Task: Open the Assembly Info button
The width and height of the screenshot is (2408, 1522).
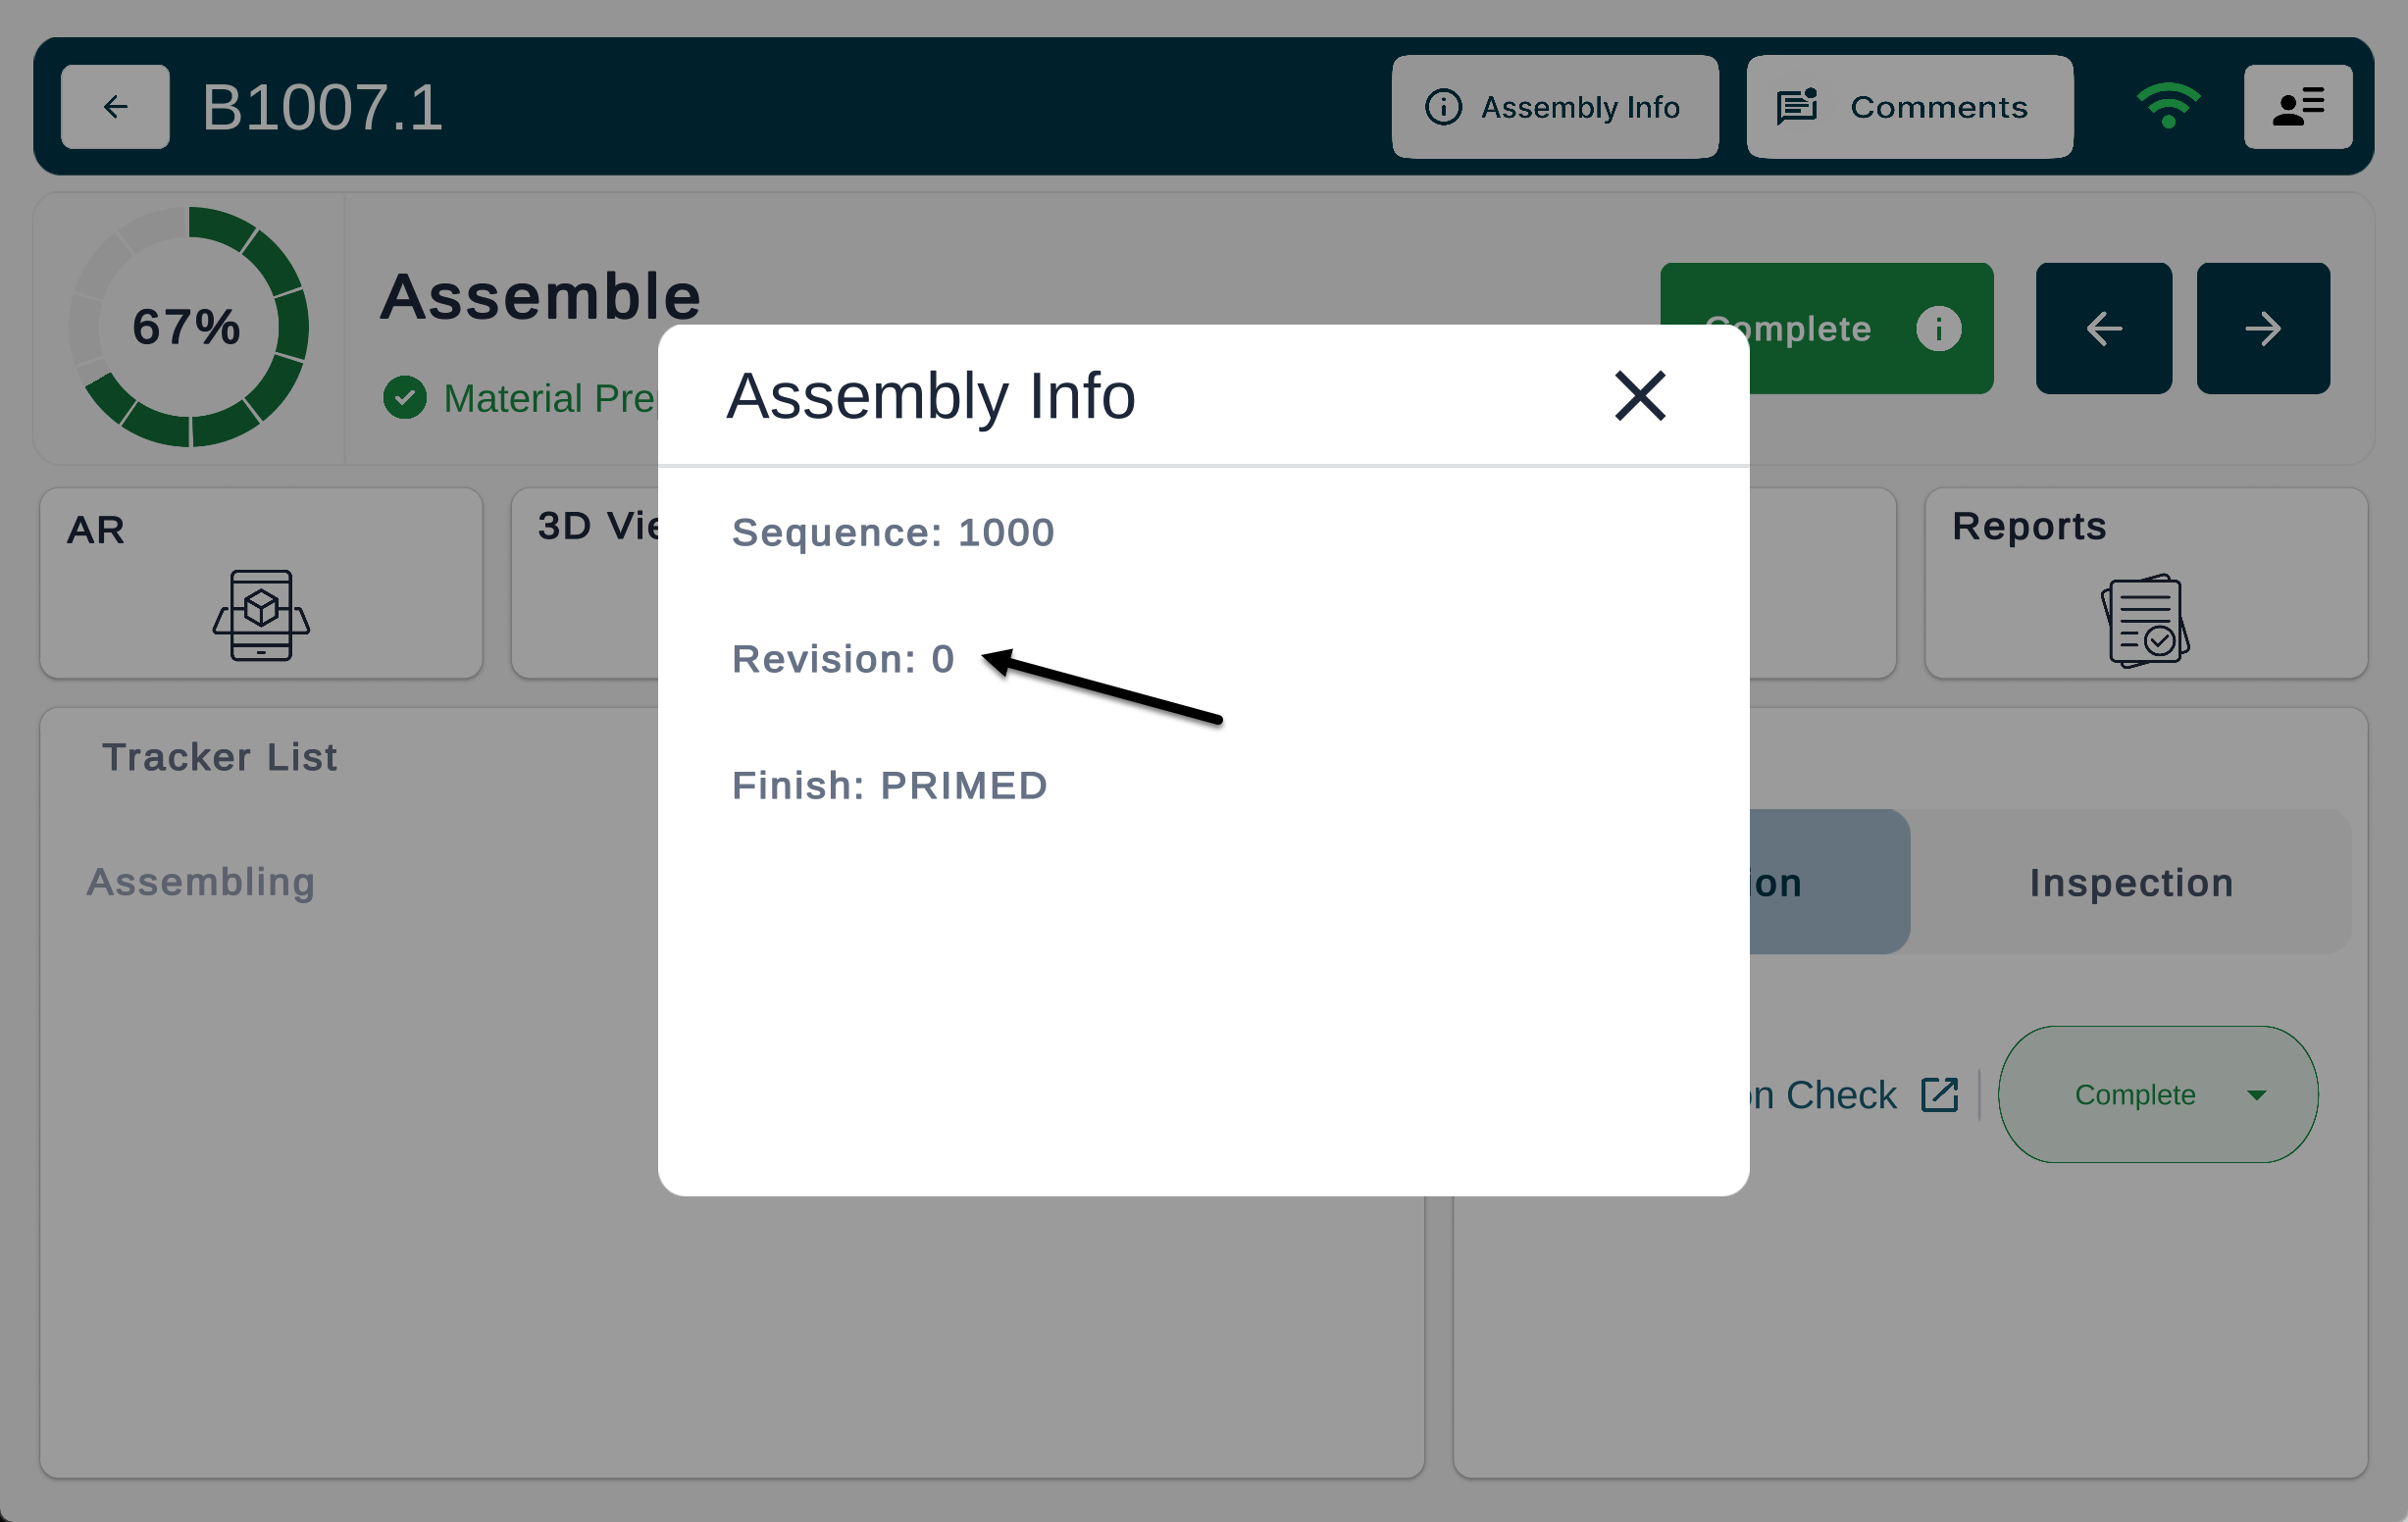Action: pyautogui.click(x=1554, y=107)
